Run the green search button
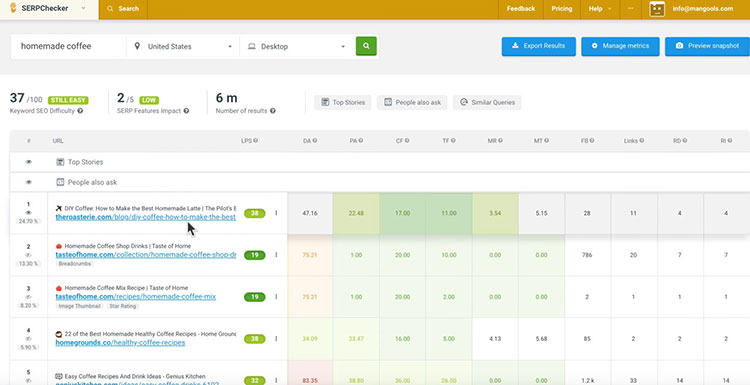The image size is (750, 385). tap(366, 46)
